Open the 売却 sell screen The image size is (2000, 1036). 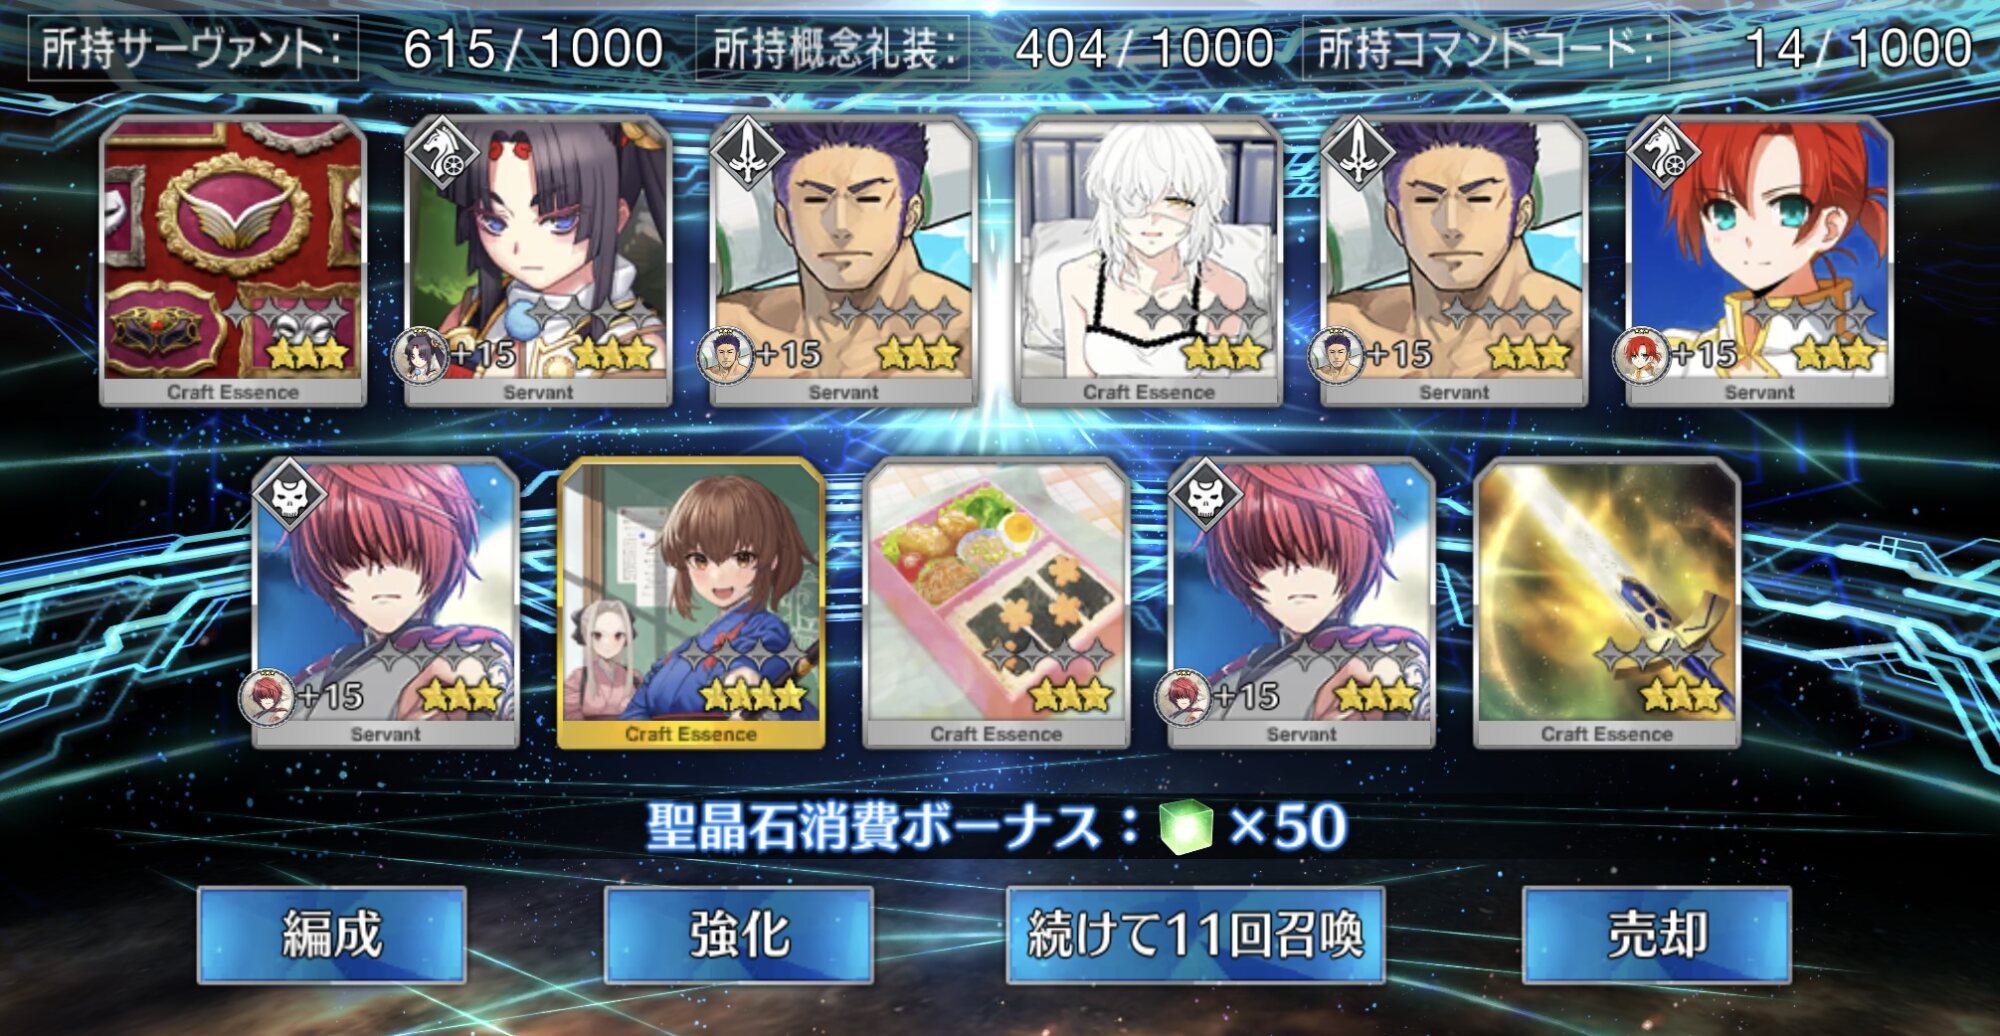click(x=1657, y=935)
